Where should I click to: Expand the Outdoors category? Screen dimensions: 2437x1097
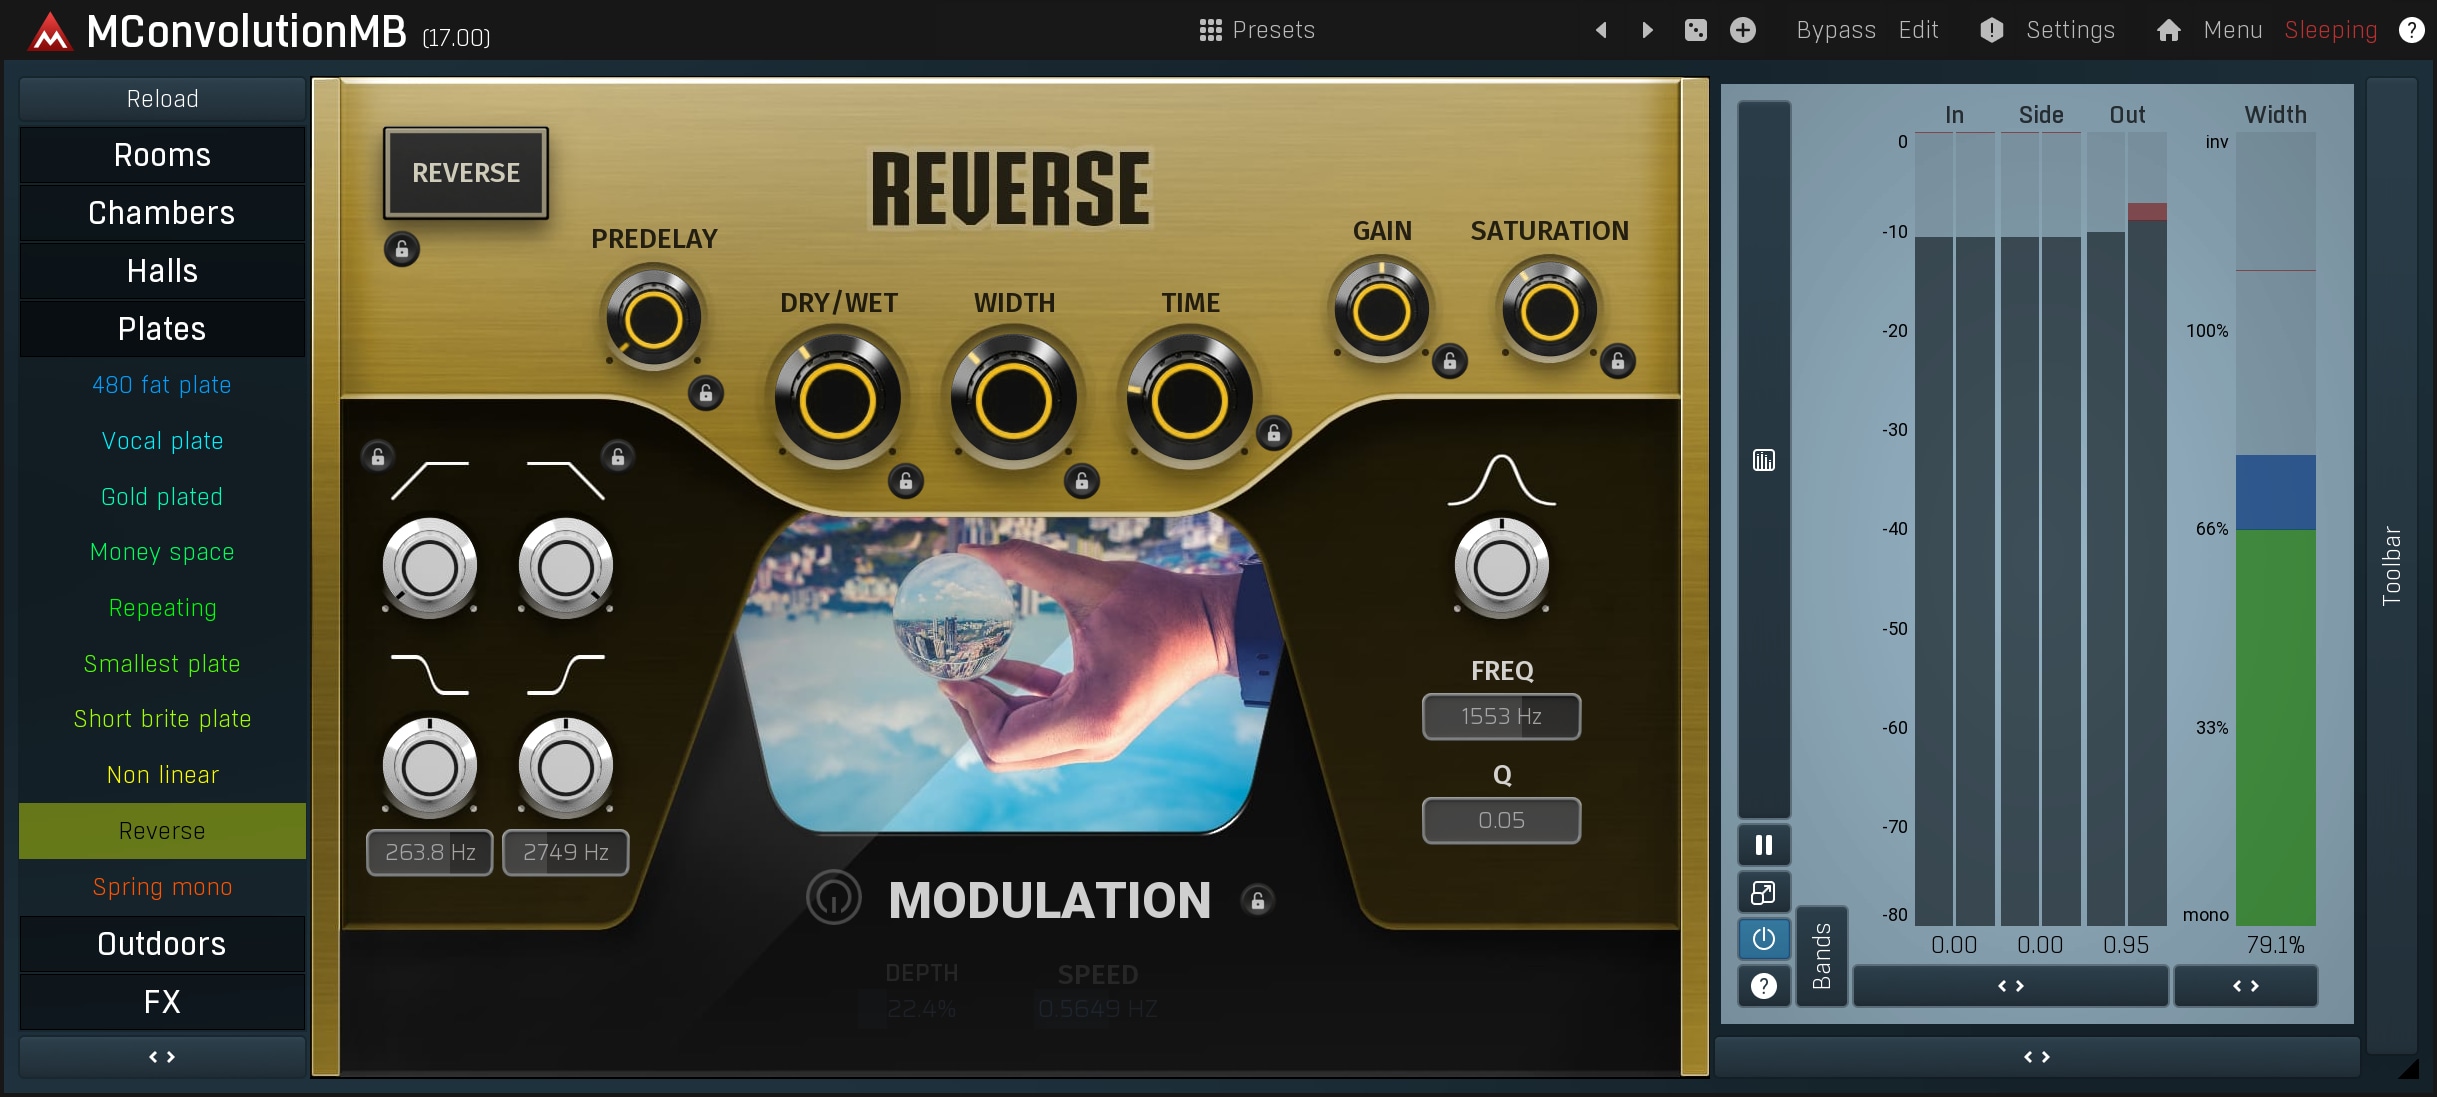point(162,944)
